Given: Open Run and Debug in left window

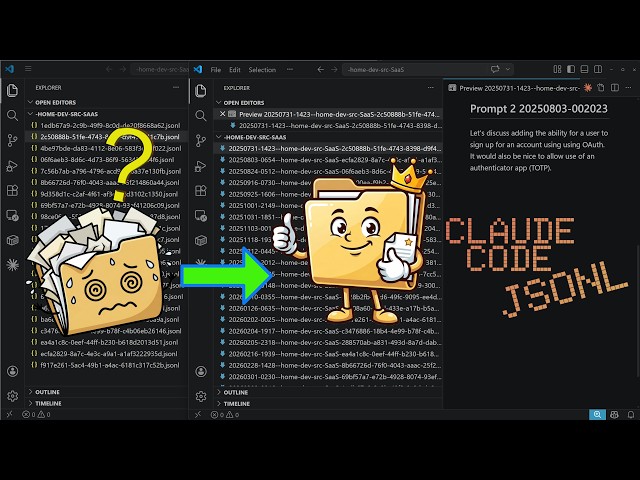Looking at the screenshot, I should pos(12,166).
